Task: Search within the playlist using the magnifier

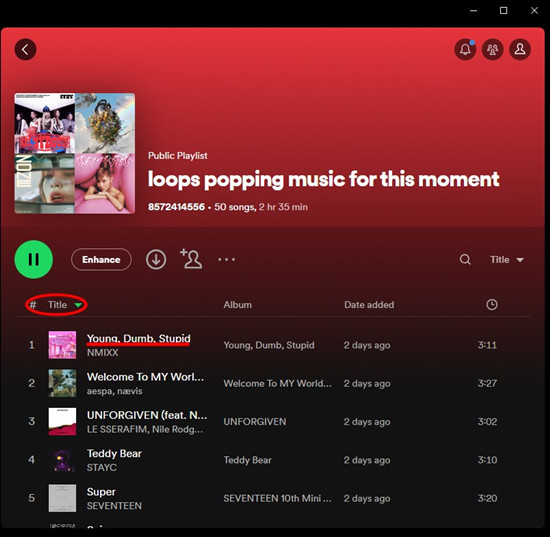Action: [x=465, y=260]
